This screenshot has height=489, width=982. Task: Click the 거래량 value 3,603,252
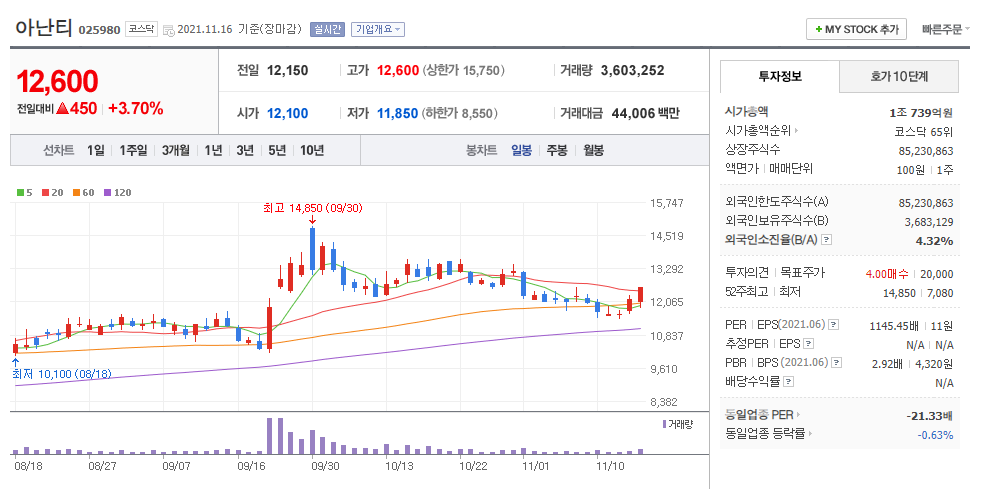(x=633, y=71)
